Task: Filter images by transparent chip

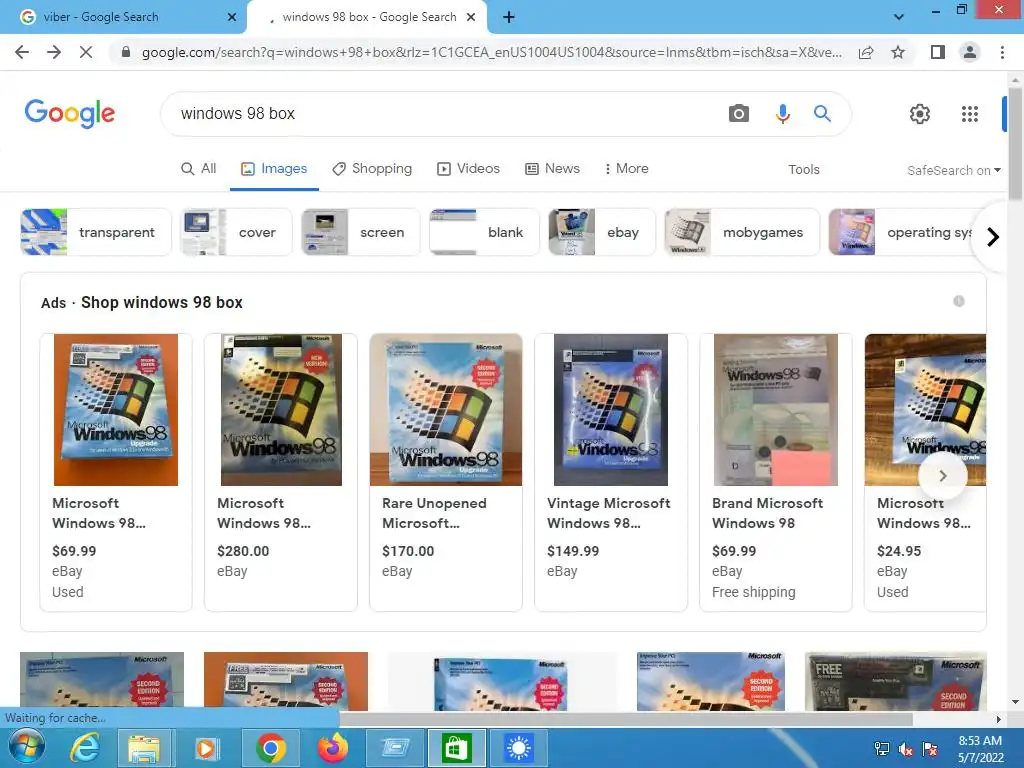Action: (96, 232)
